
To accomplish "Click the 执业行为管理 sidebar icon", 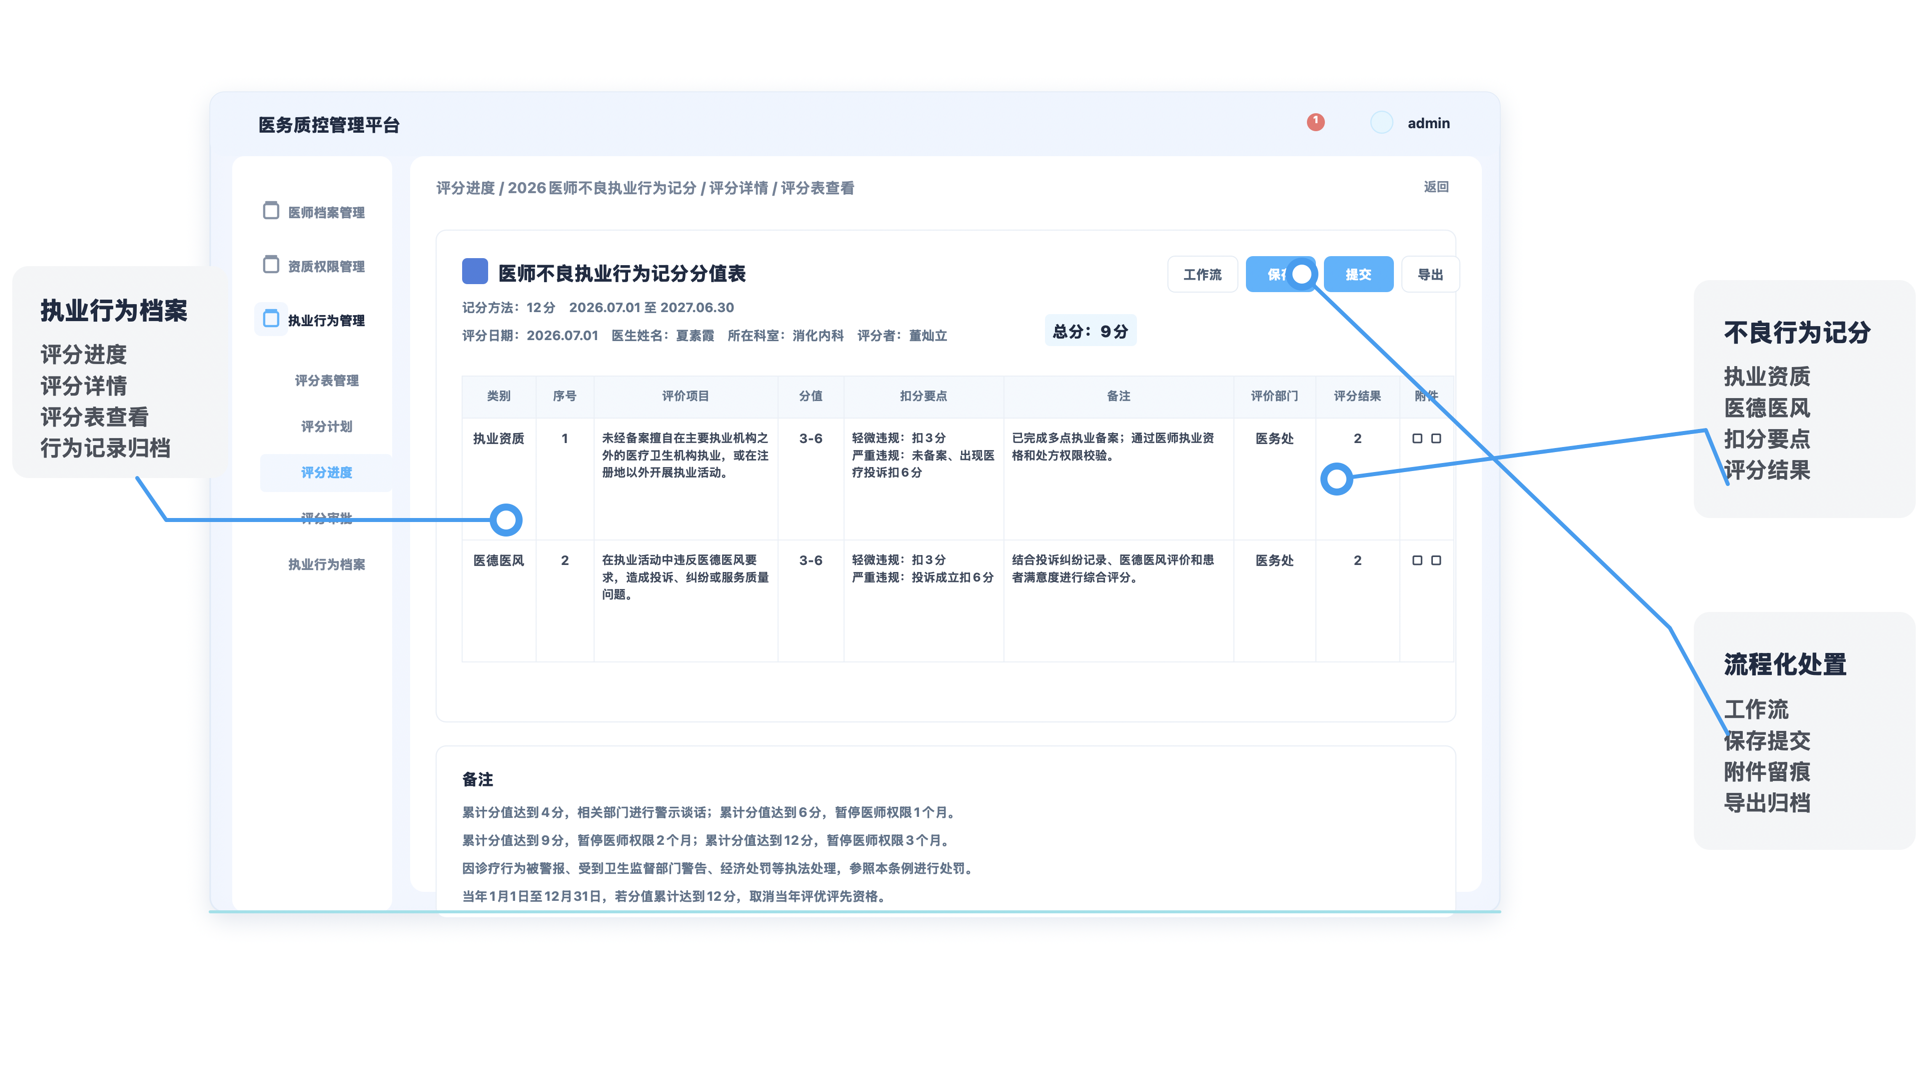I will [271, 318].
